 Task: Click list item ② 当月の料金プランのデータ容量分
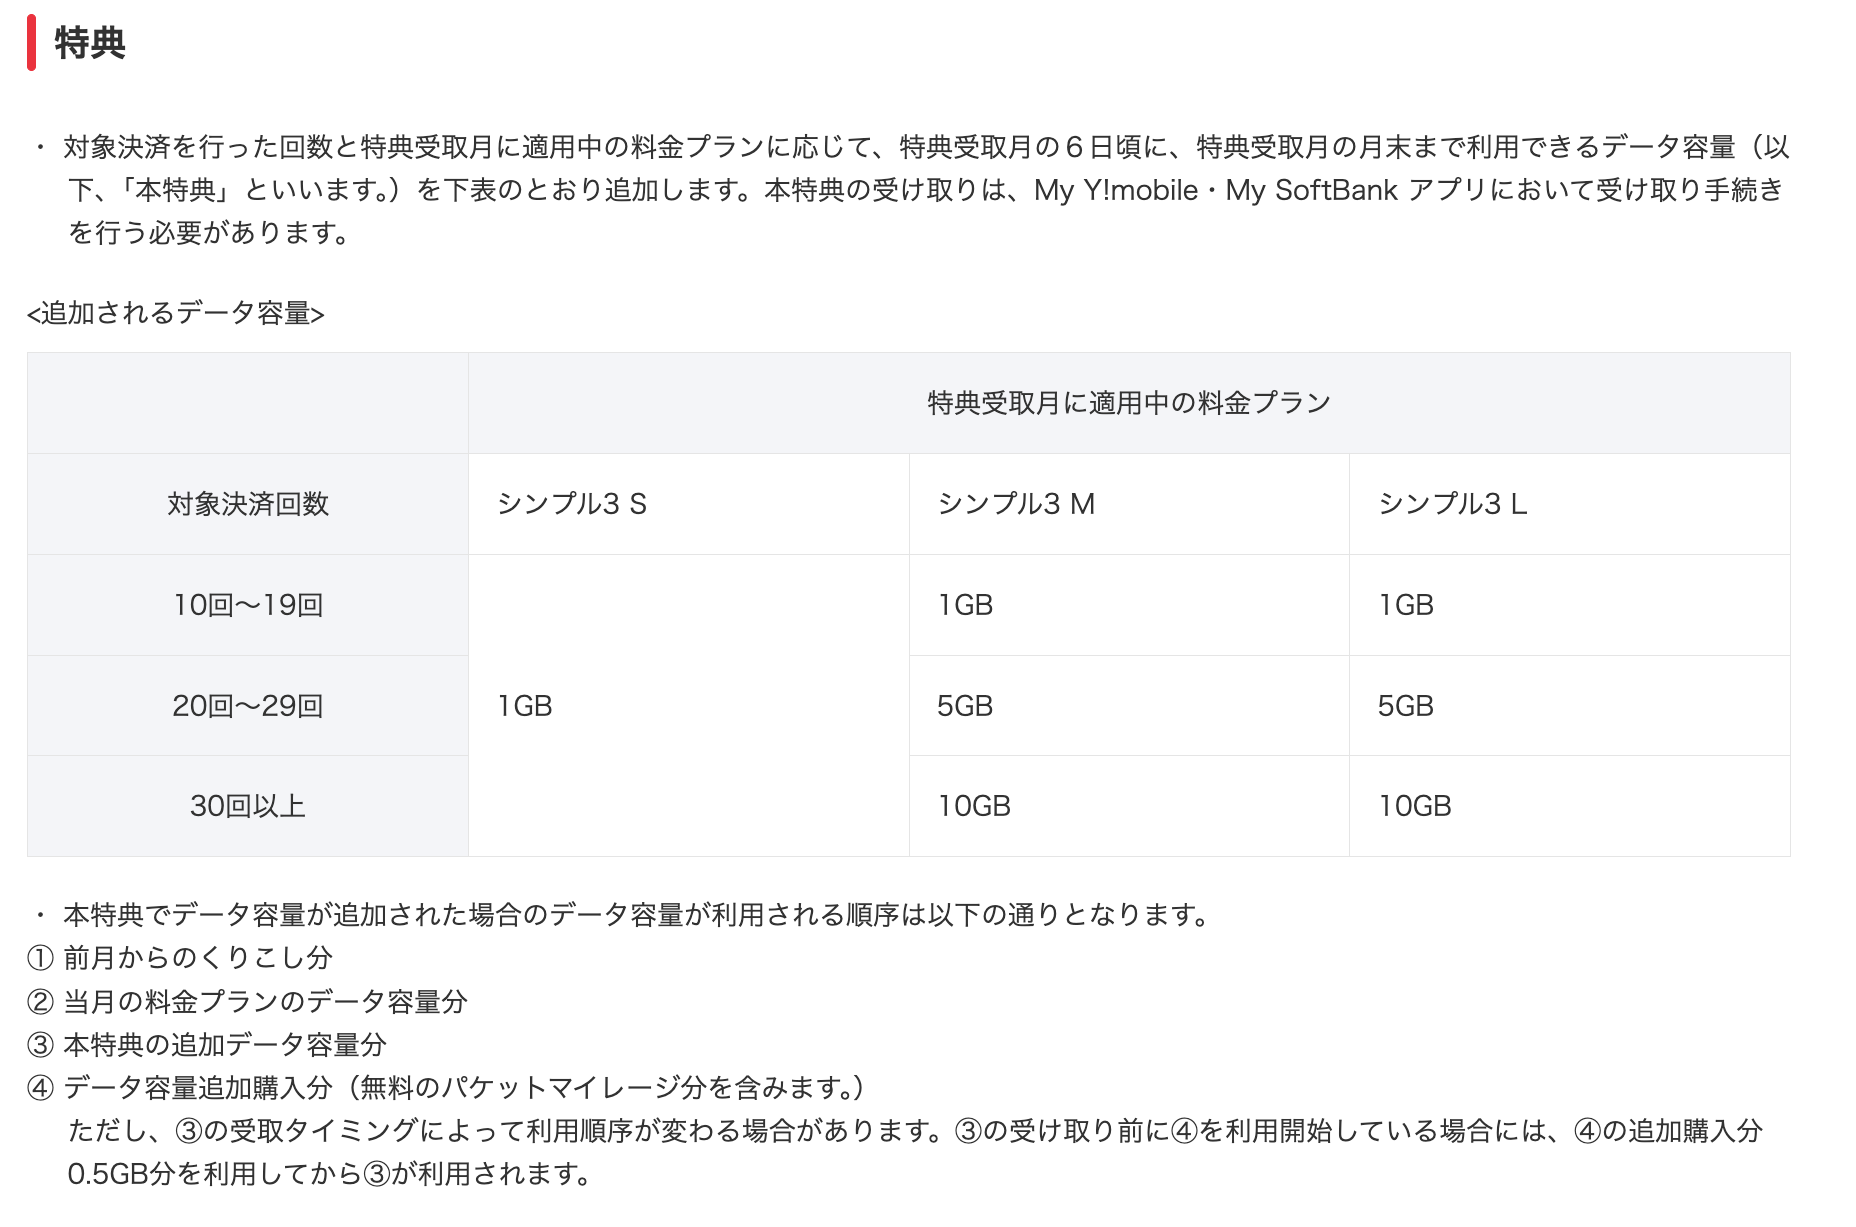[x=248, y=1001]
